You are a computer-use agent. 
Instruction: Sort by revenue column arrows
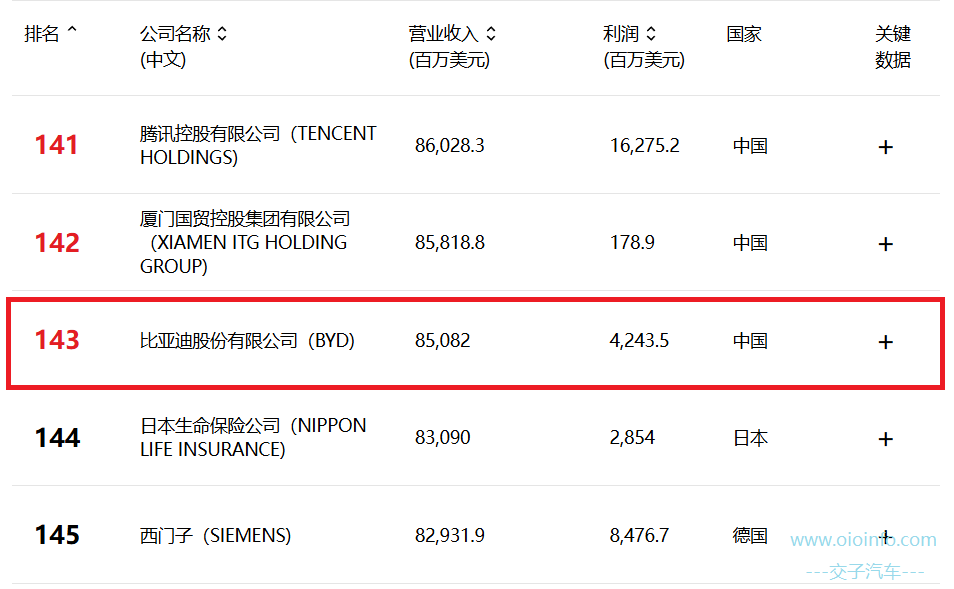click(x=491, y=33)
